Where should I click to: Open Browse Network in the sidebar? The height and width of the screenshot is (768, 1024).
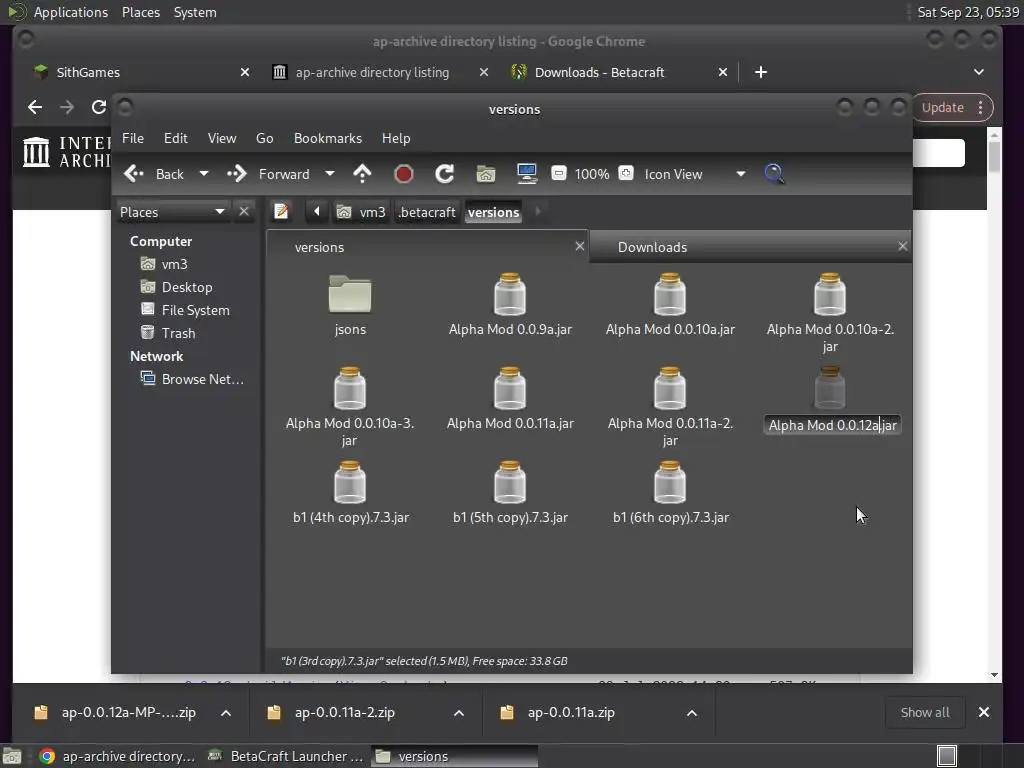(193, 379)
